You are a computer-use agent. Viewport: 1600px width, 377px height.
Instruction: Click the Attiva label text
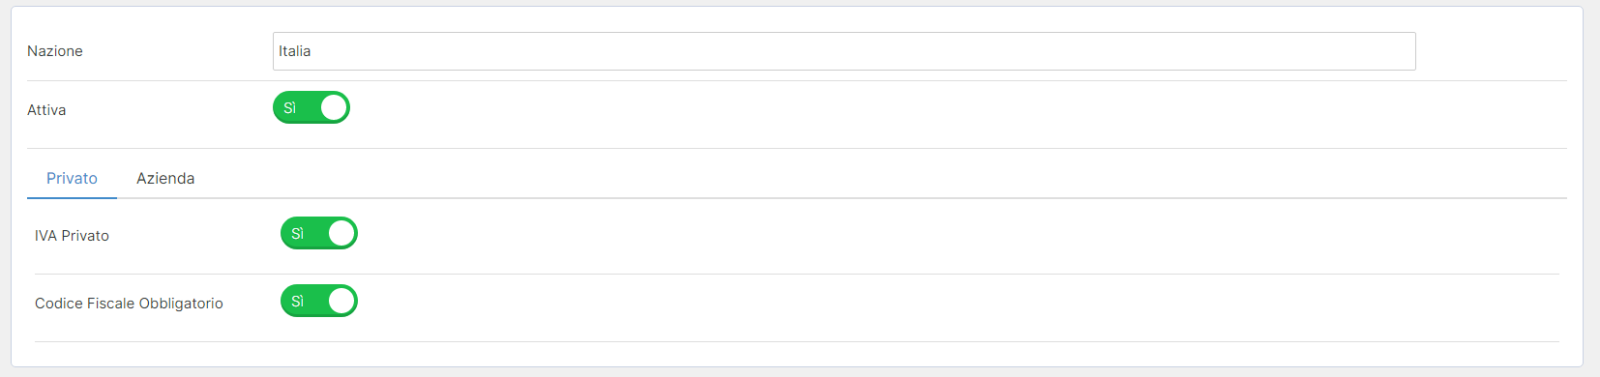[x=46, y=110]
